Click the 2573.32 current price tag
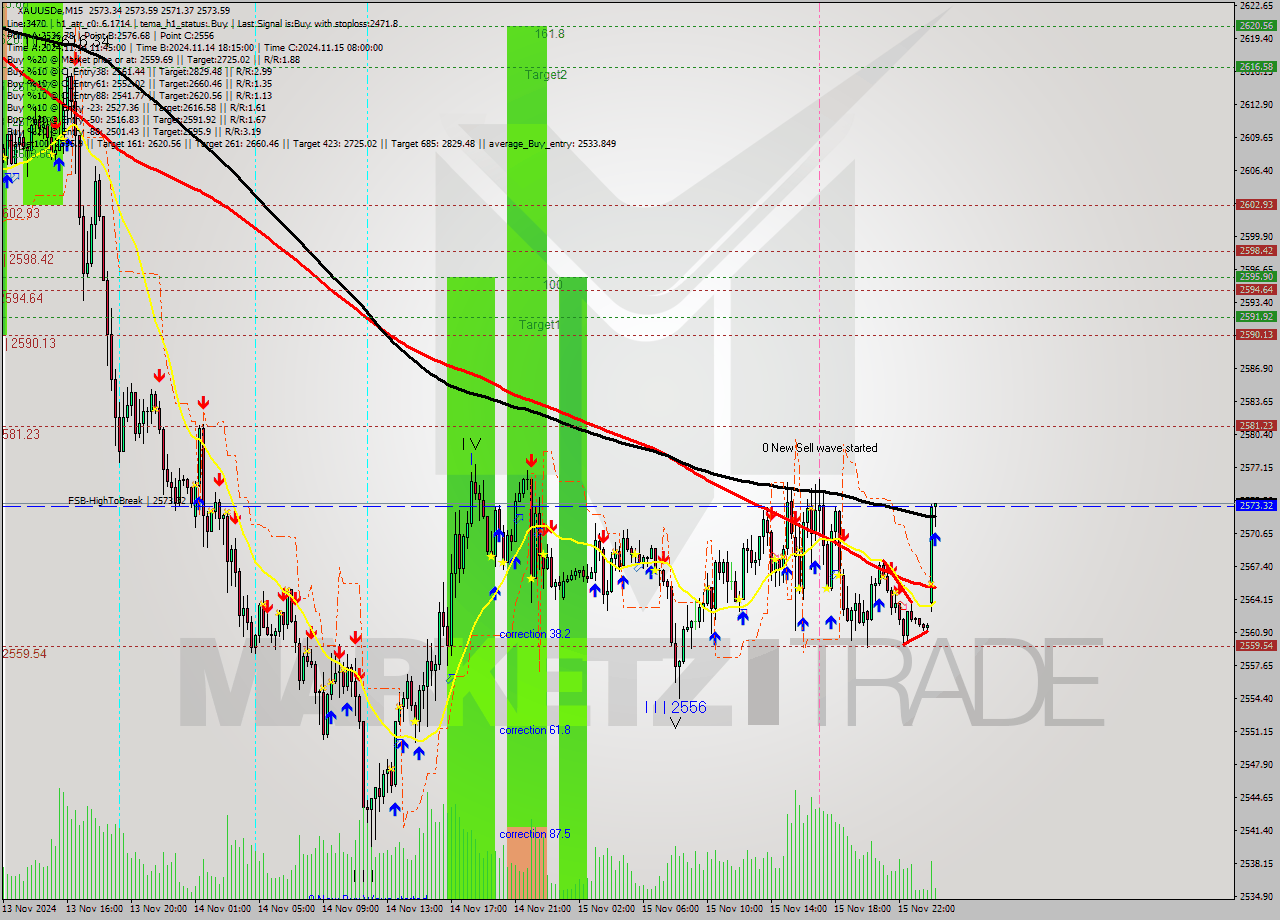Image resolution: width=1280 pixels, height=920 pixels. 1256,505
